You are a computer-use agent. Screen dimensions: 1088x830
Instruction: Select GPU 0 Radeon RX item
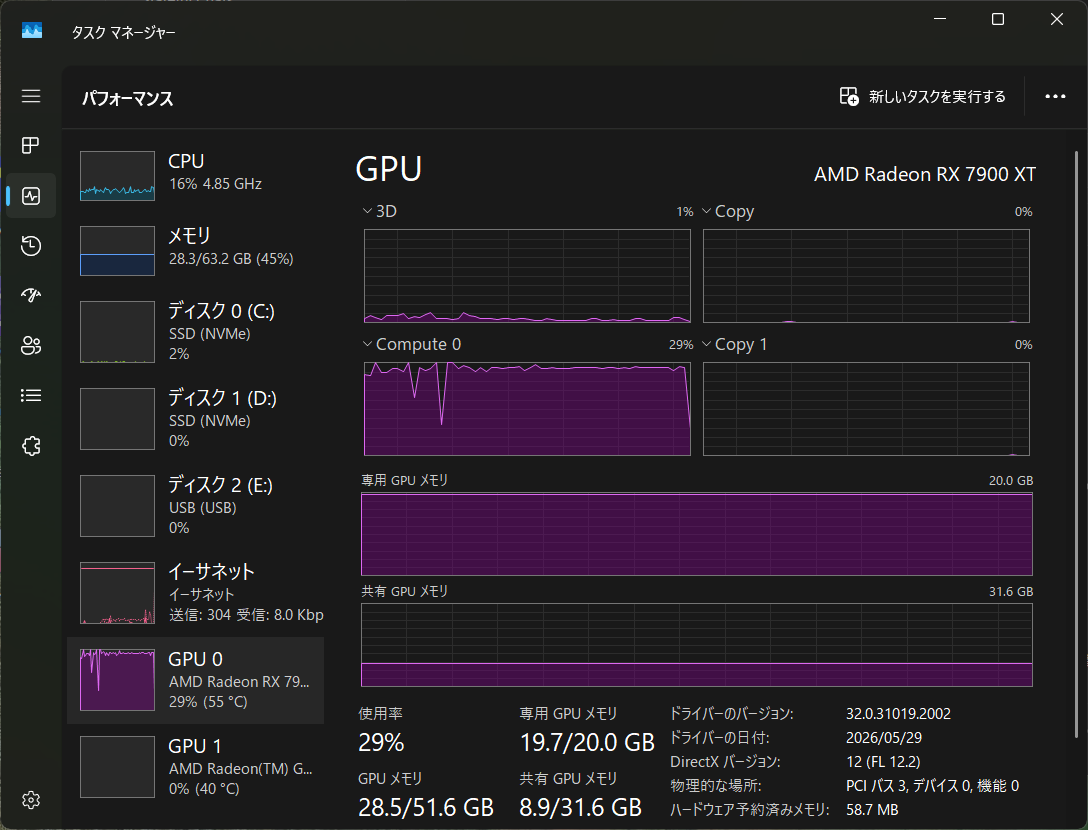tap(196, 680)
